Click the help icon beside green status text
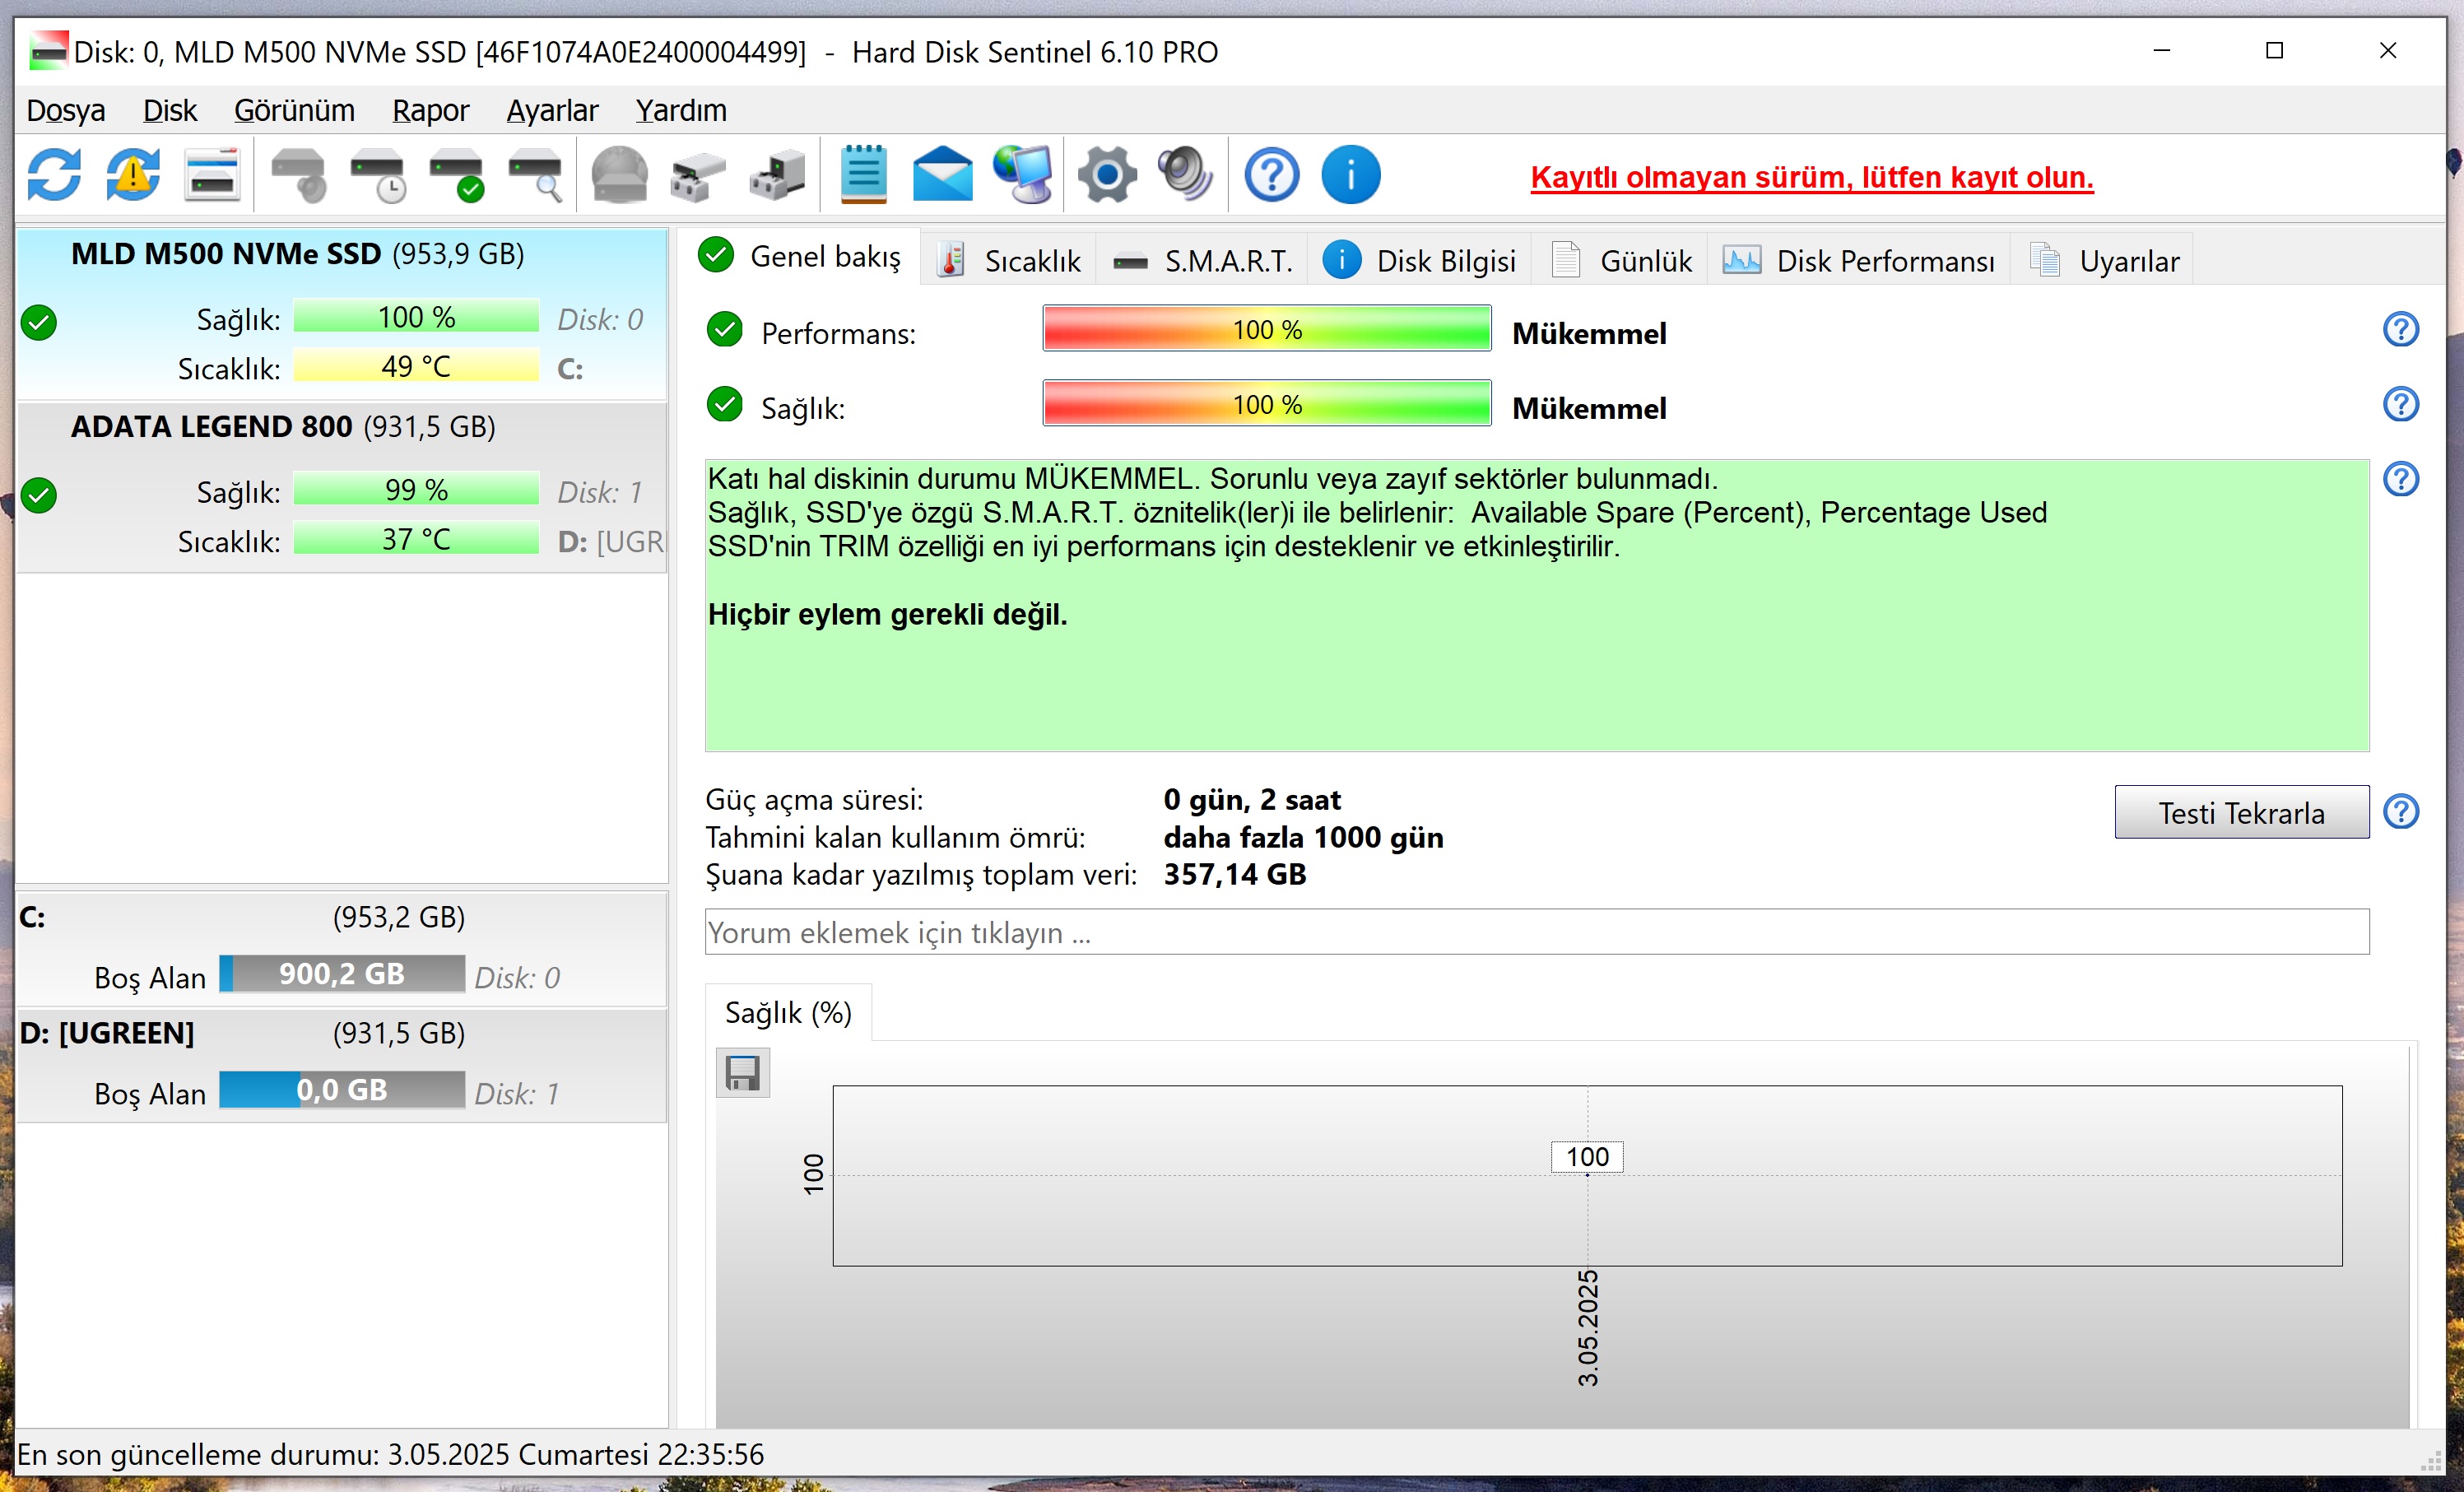The image size is (2464, 1492). pos(2400,479)
